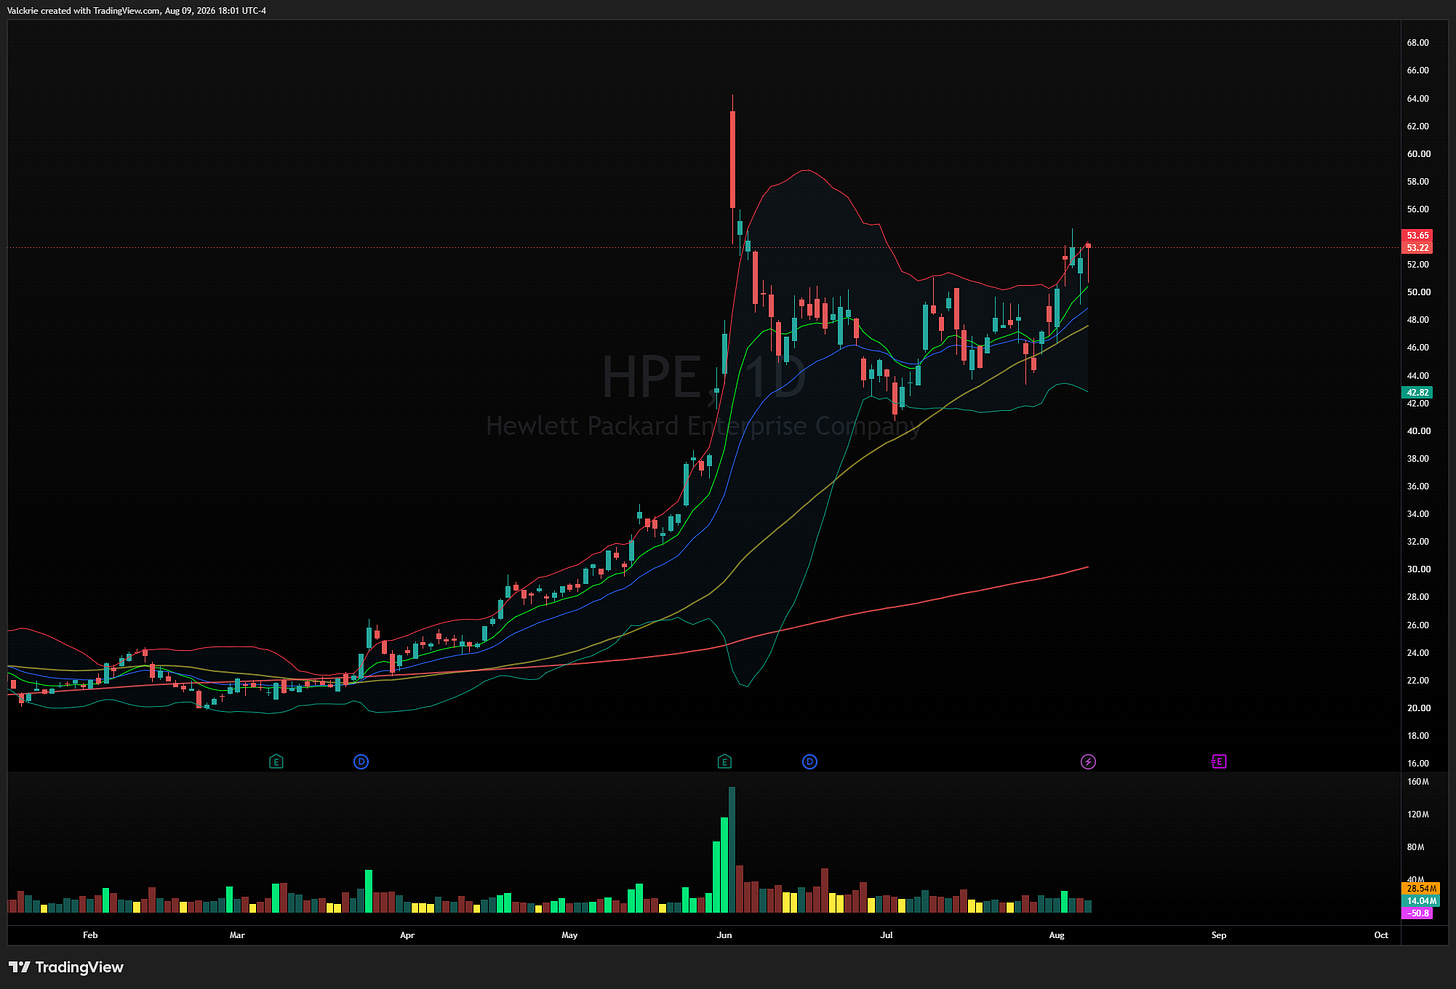Viewport: 1456px width, 989px height.
Task: Click the blue dividend marker in late March
Action: (361, 762)
